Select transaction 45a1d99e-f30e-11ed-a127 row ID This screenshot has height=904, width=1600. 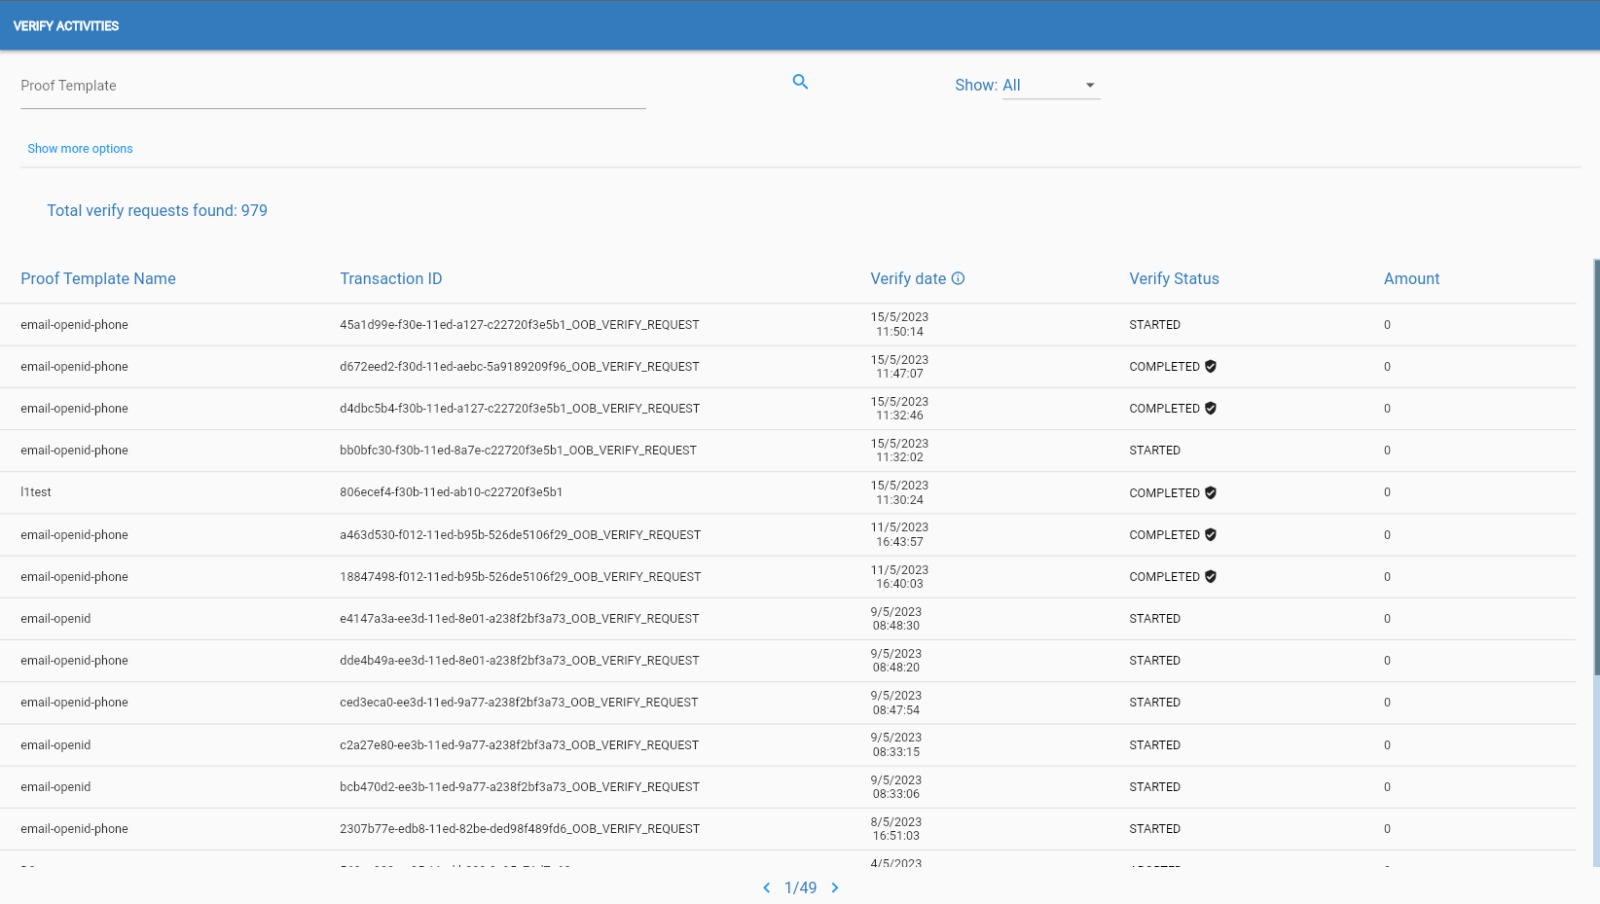pyautogui.click(x=519, y=325)
